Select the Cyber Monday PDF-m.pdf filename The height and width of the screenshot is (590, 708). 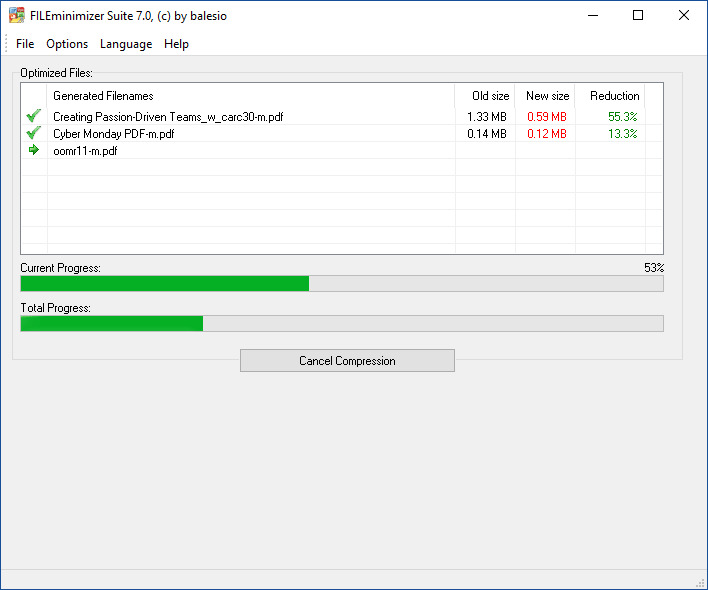click(113, 134)
